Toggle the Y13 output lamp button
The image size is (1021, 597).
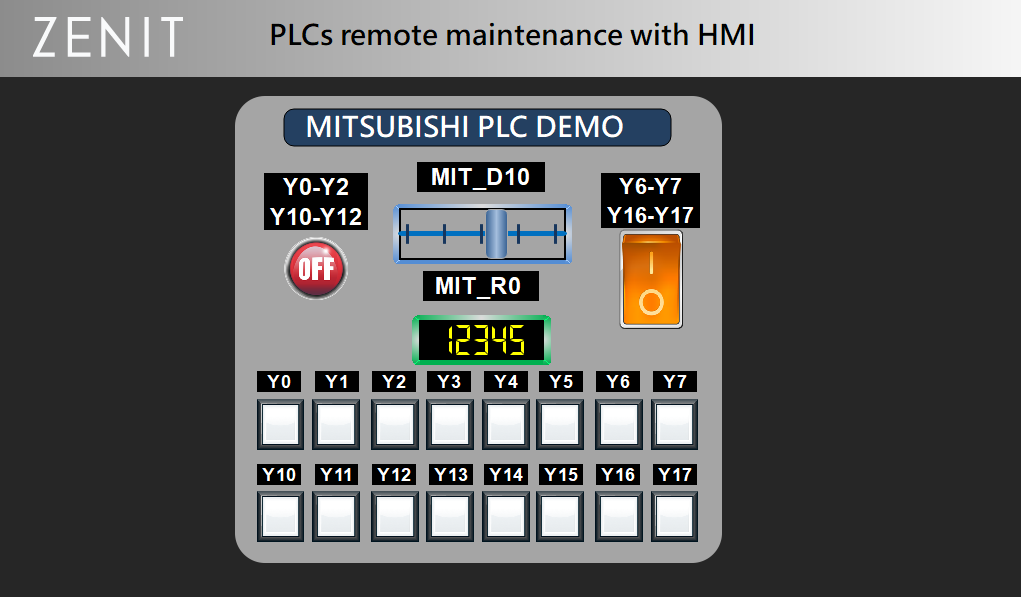(x=450, y=517)
